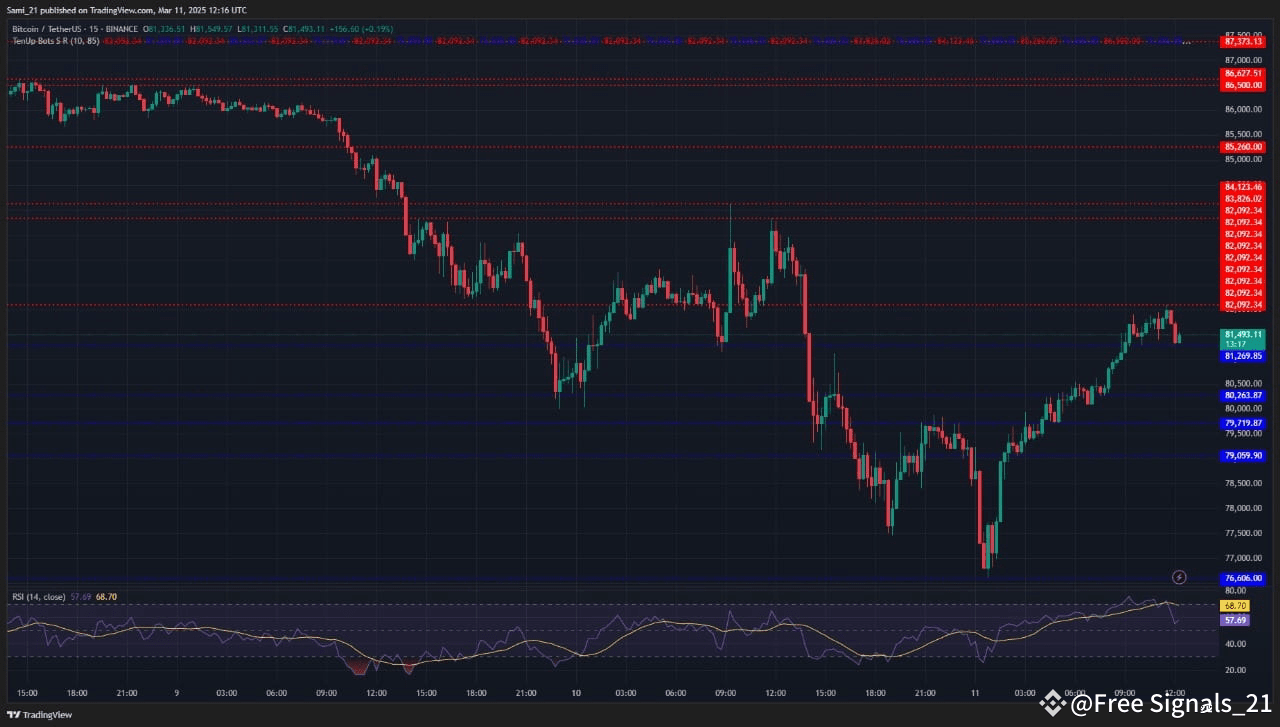Click the 40.00 RSI axis tick
The width and height of the screenshot is (1280, 727).
(1233, 644)
